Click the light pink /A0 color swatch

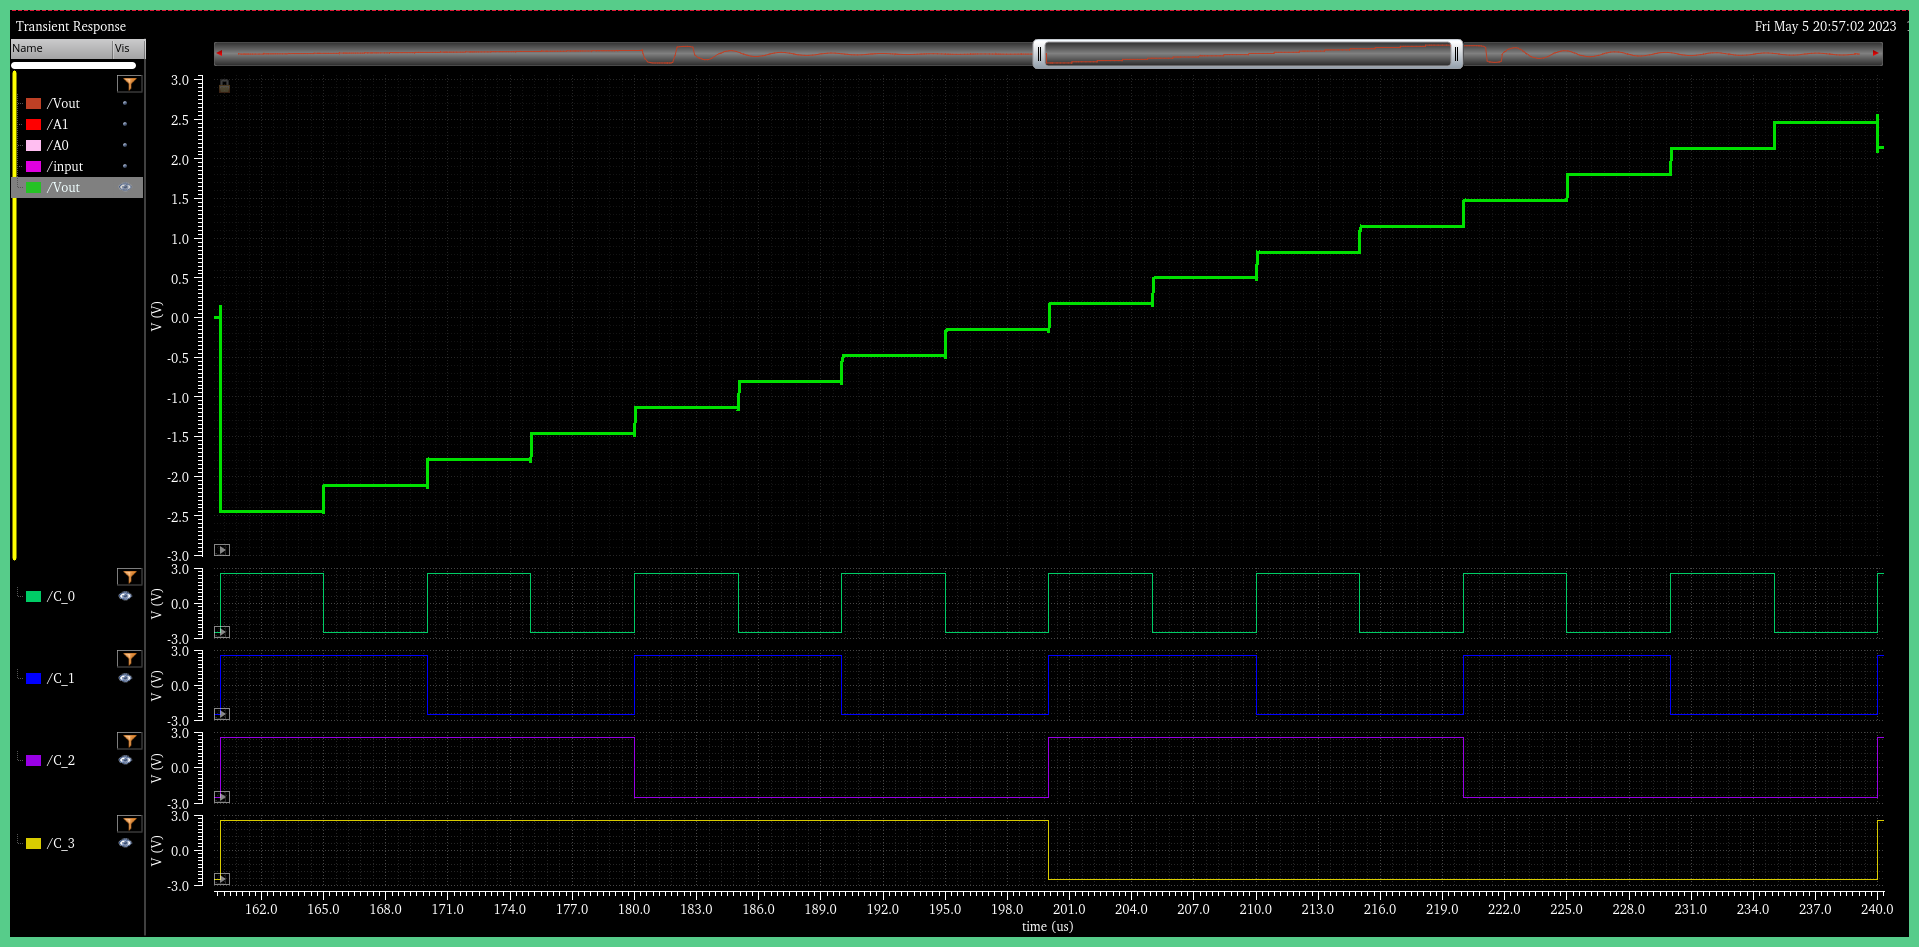pos(34,145)
